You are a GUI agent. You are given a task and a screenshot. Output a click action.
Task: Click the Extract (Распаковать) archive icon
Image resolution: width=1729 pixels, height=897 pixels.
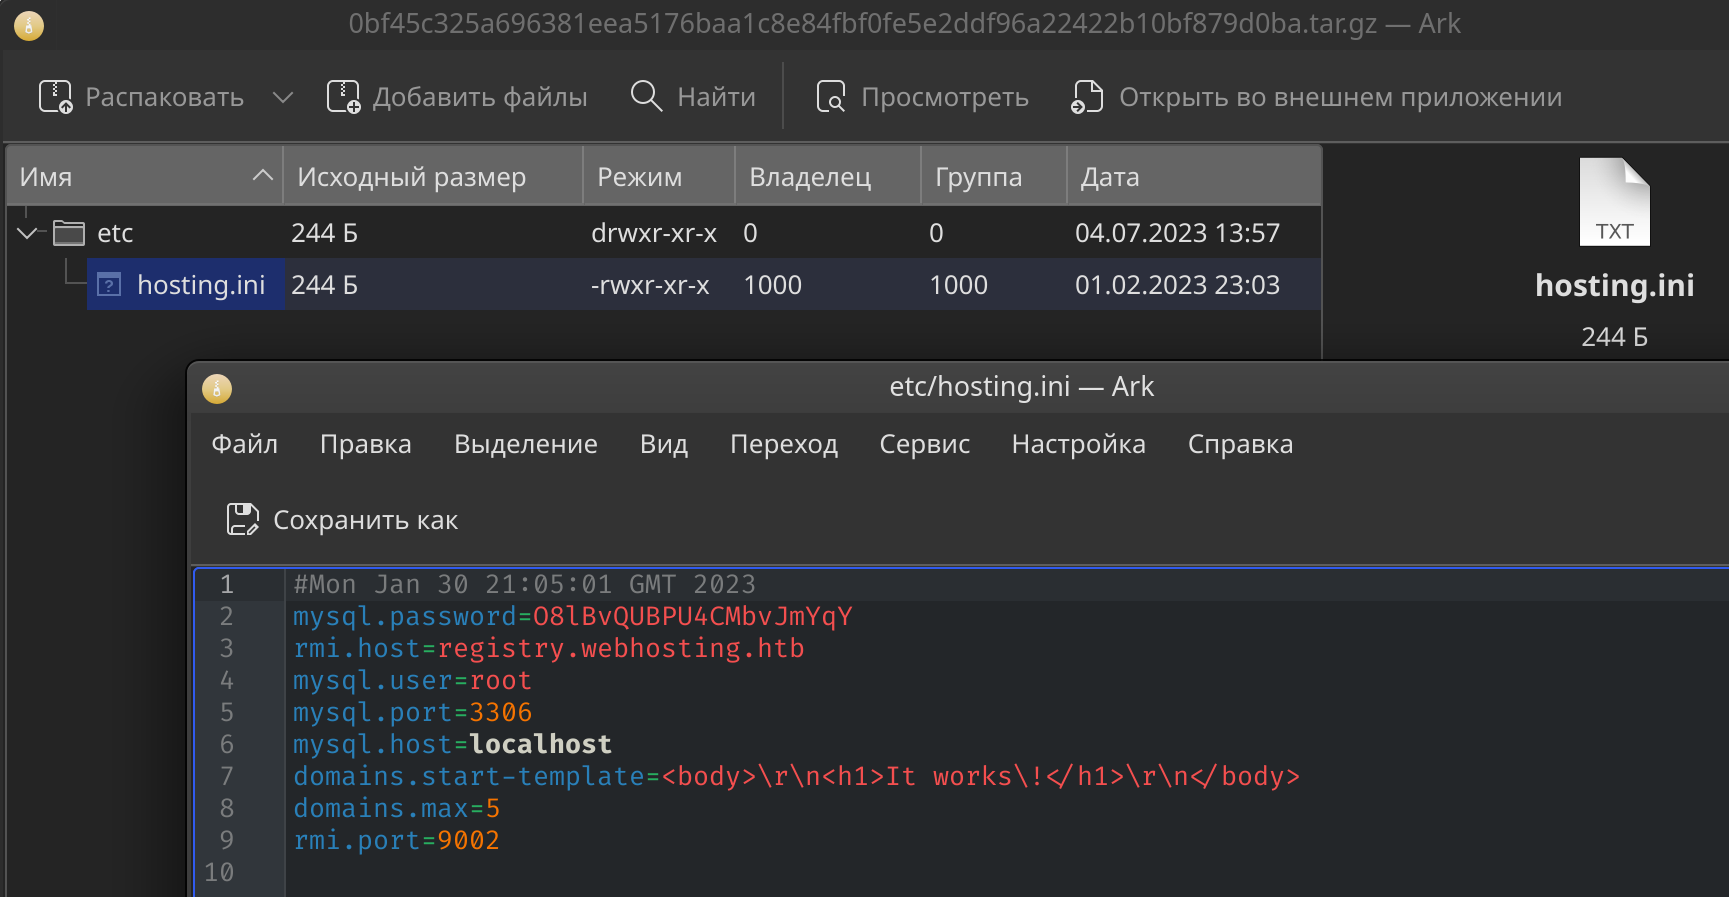pos(56,97)
